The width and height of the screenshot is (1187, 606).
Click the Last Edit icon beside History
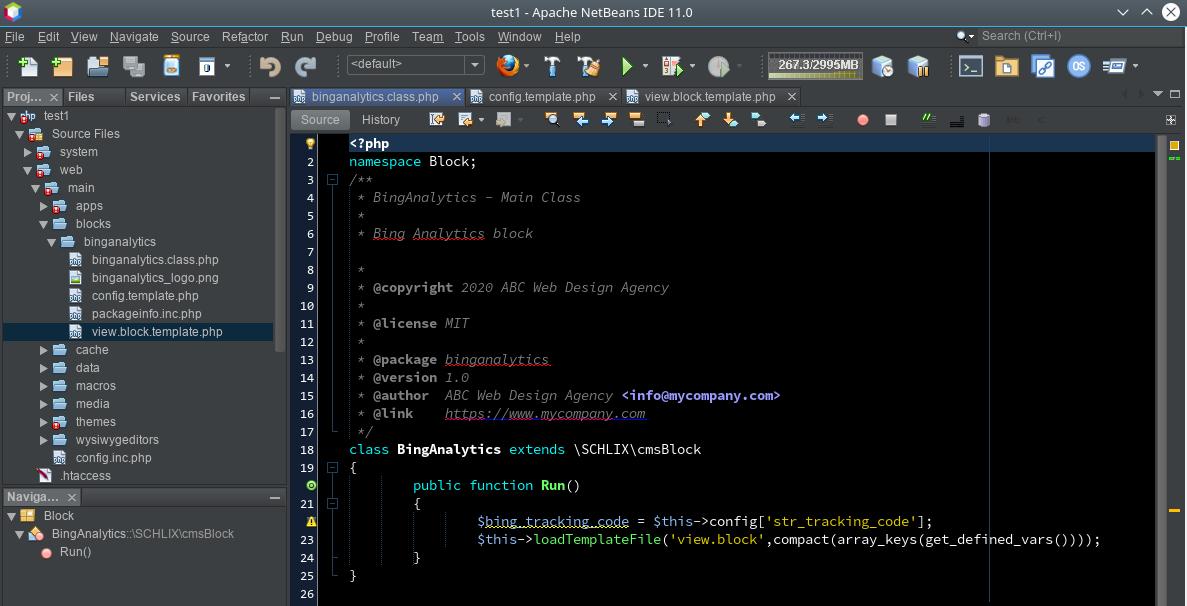point(437,120)
